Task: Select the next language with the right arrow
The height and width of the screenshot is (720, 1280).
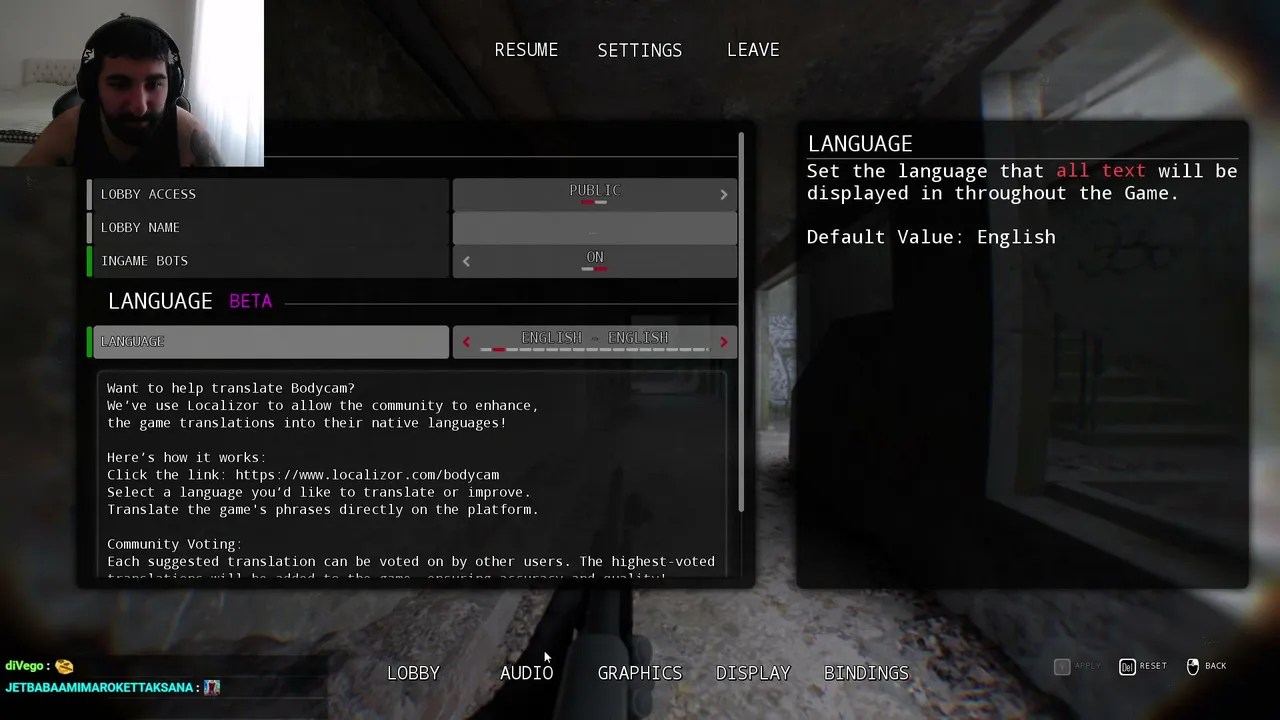Action: [724, 342]
